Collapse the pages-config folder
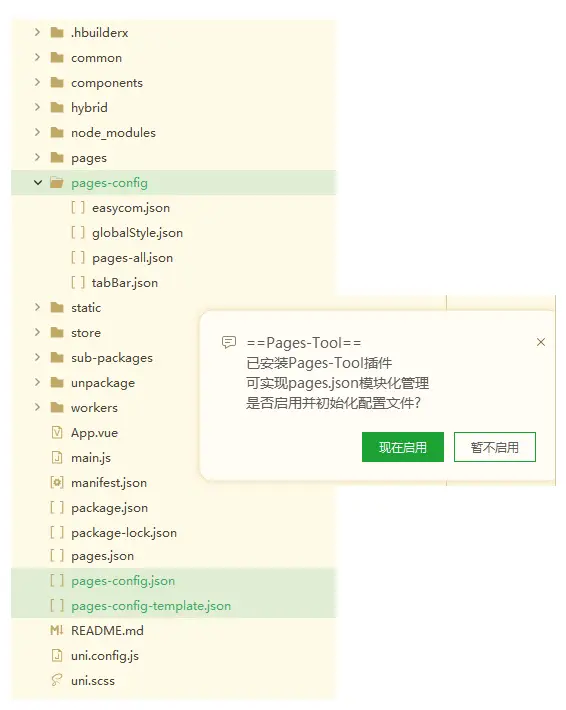The image size is (566, 710). point(38,182)
